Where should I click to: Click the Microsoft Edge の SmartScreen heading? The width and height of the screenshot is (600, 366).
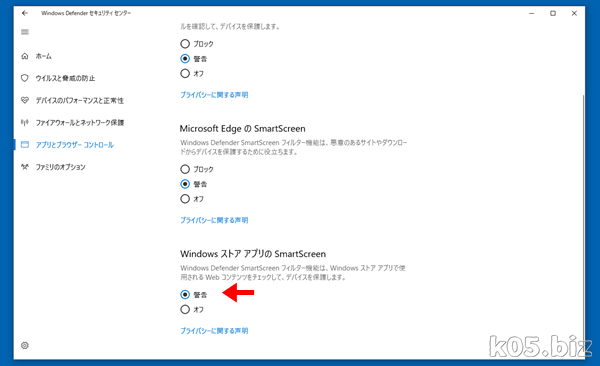(x=243, y=129)
